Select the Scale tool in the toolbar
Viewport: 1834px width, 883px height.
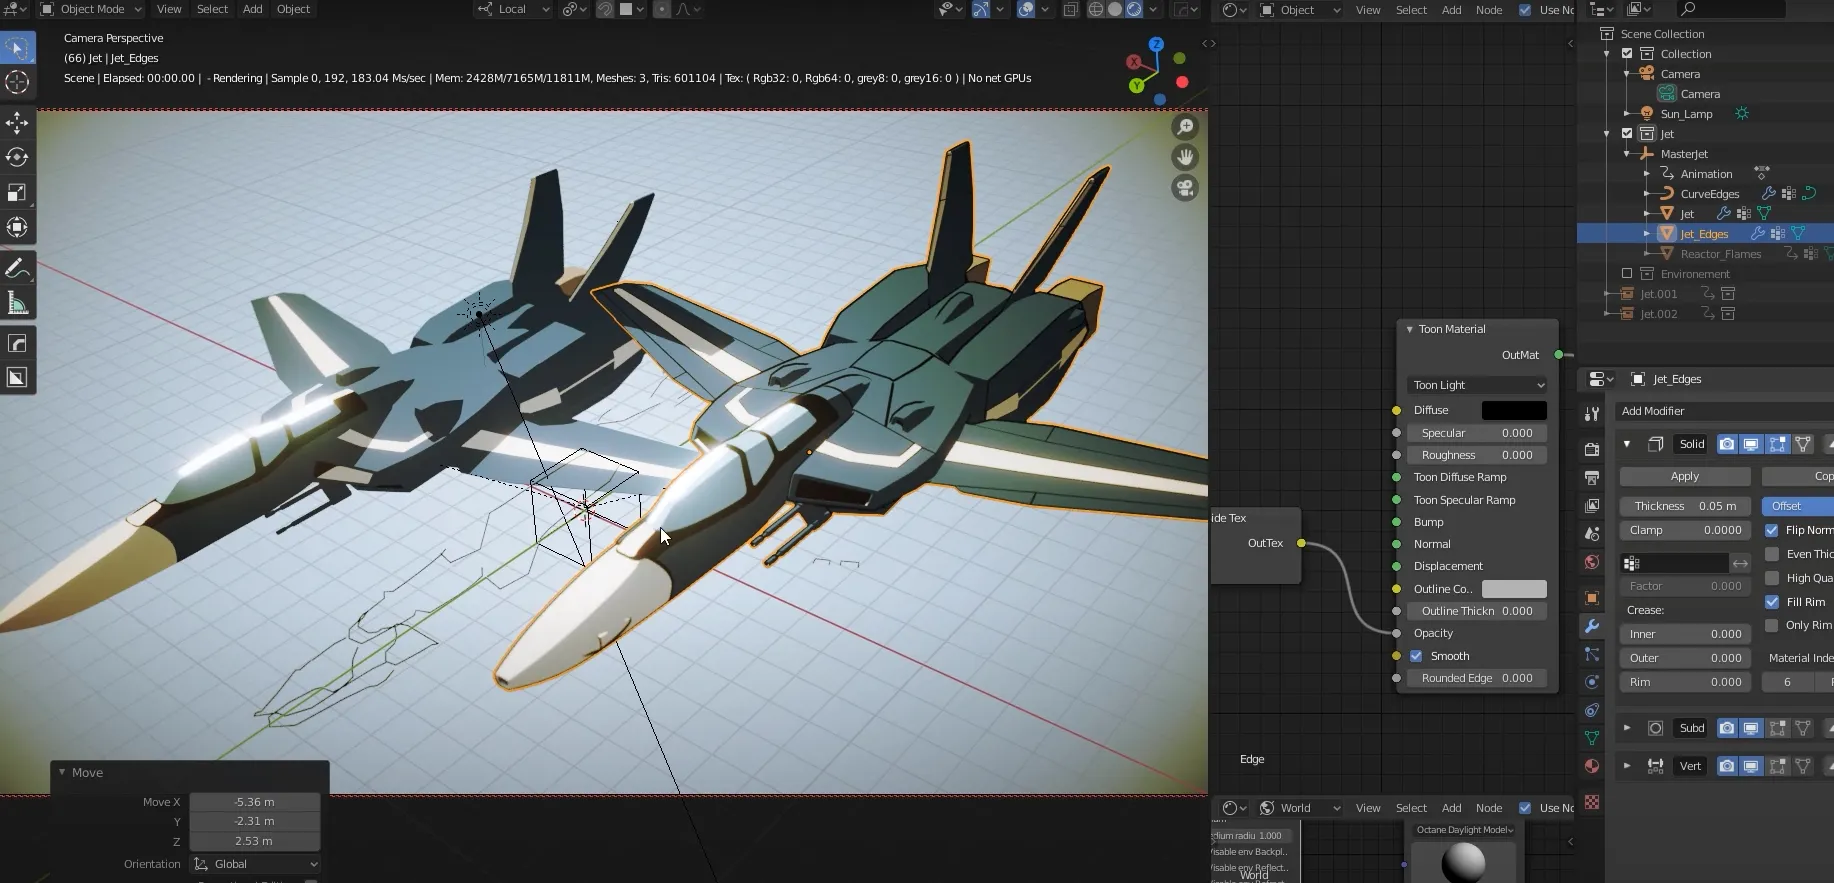[17, 192]
